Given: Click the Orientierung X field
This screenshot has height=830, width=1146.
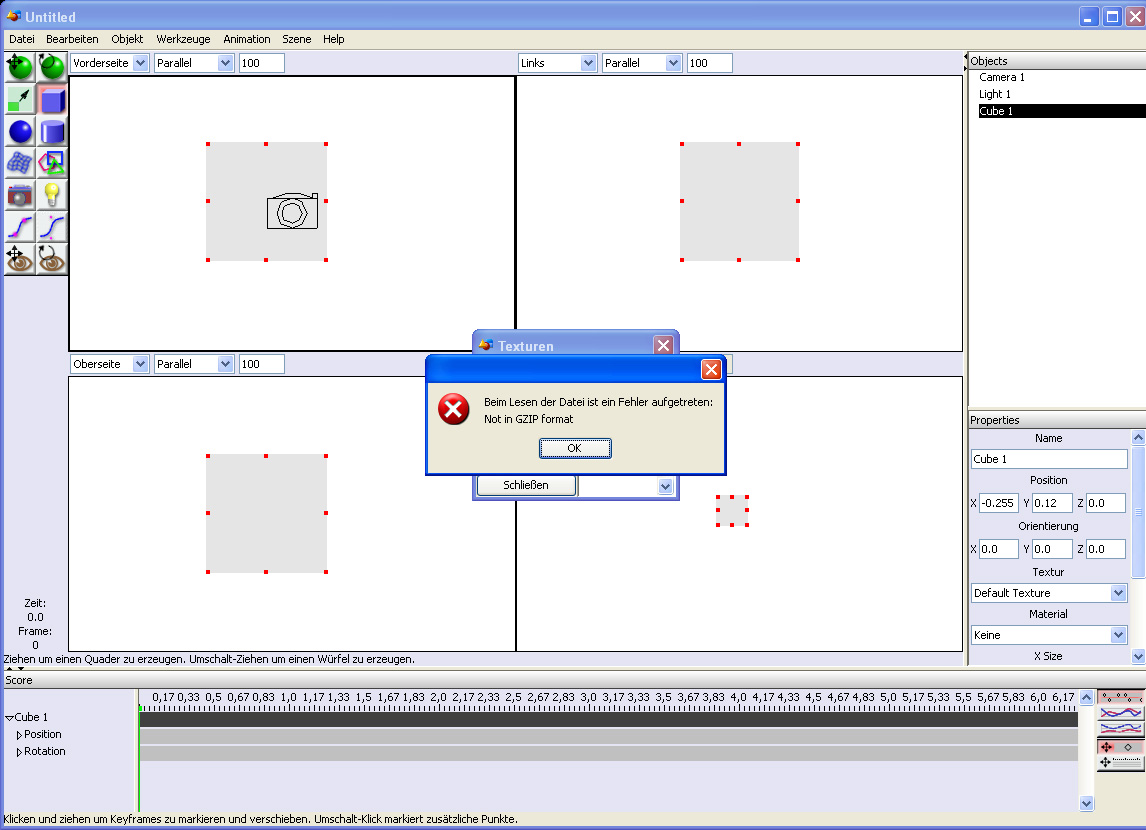Looking at the screenshot, I should pyautogui.click(x=998, y=549).
